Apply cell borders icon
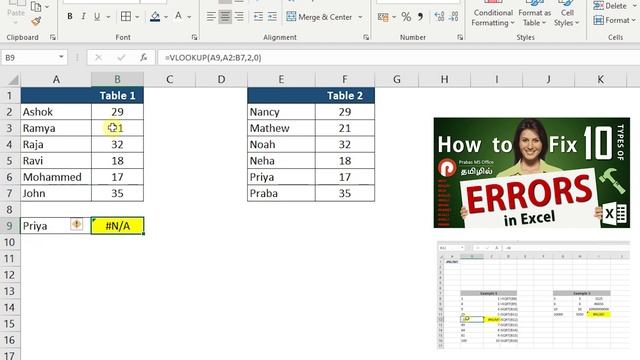The height and width of the screenshot is (360, 640). tap(126, 17)
